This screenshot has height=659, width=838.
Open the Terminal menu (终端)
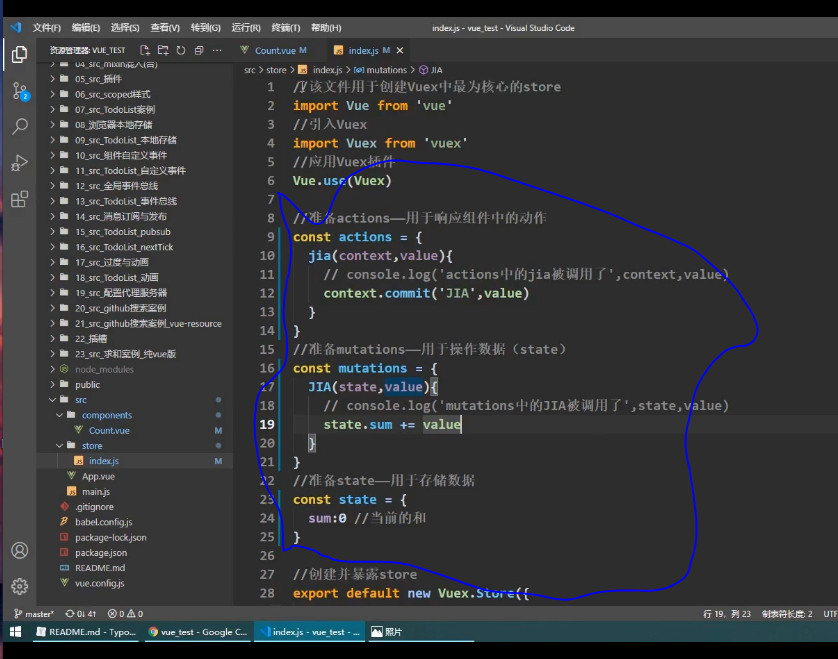tap(285, 28)
